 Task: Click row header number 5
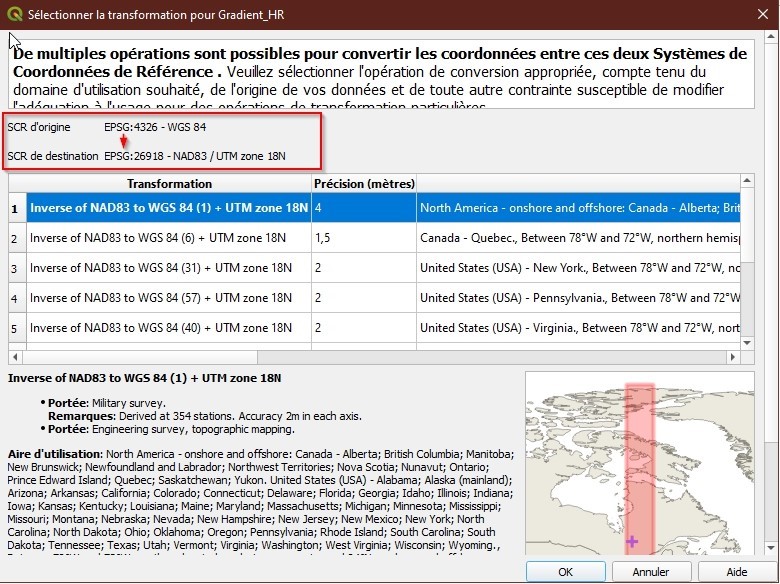pyautogui.click(x=17, y=327)
